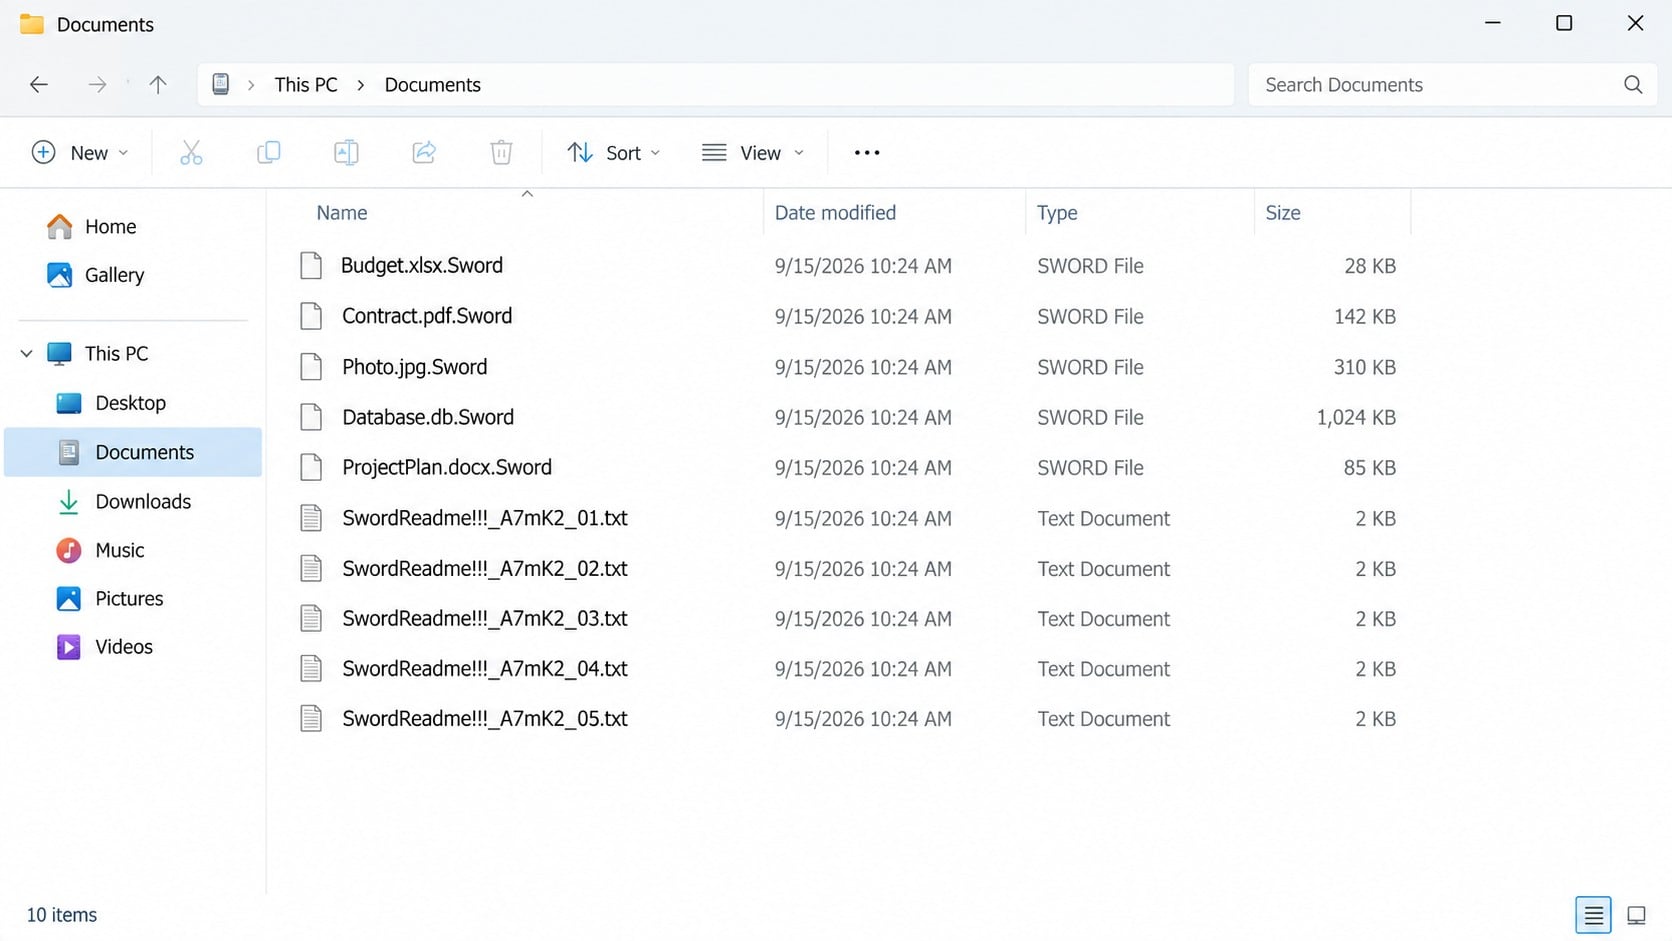1672x941 pixels.
Task: Click Documents breadcrumb in address bar
Action: [x=432, y=85]
